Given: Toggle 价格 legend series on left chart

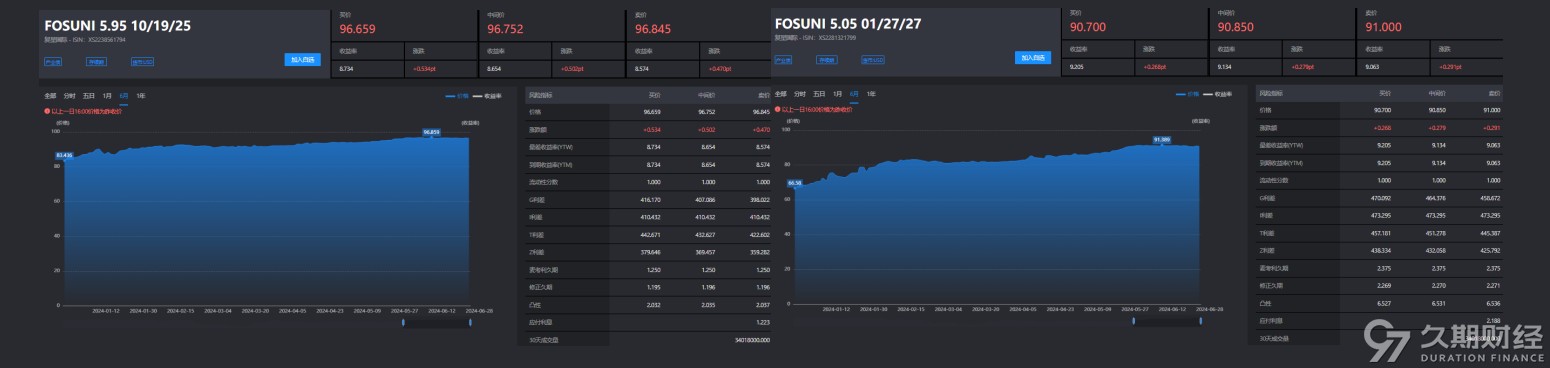Looking at the screenshot, I should (457, 96).
